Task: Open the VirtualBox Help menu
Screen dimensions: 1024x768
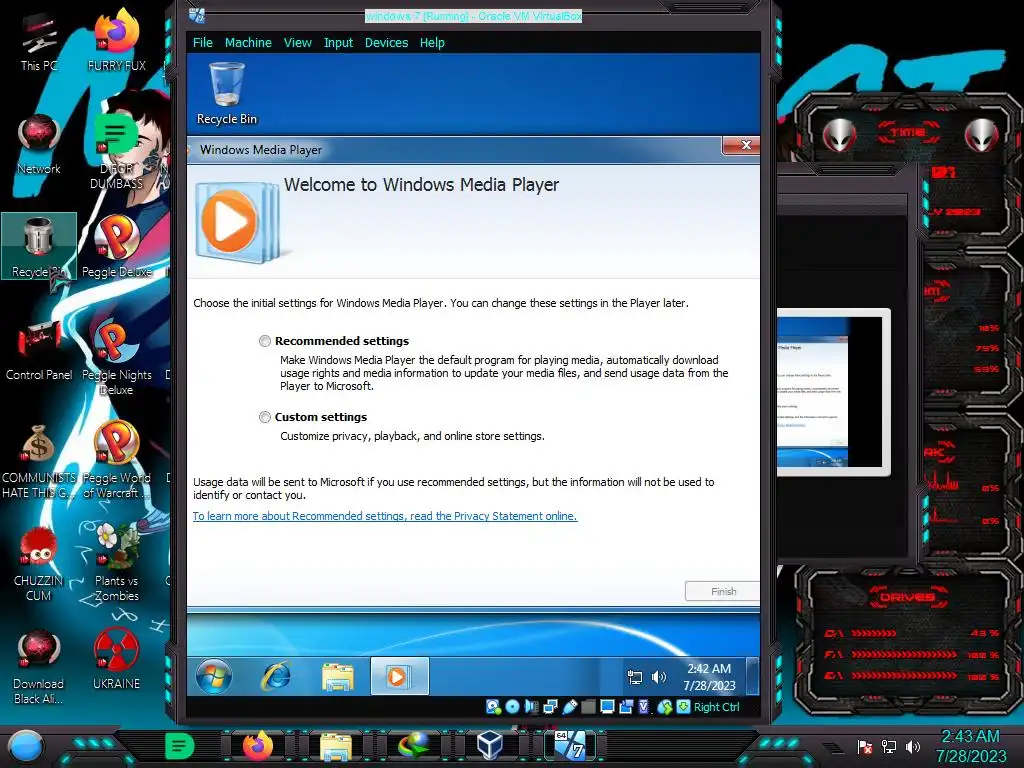Action: point(432,42)
